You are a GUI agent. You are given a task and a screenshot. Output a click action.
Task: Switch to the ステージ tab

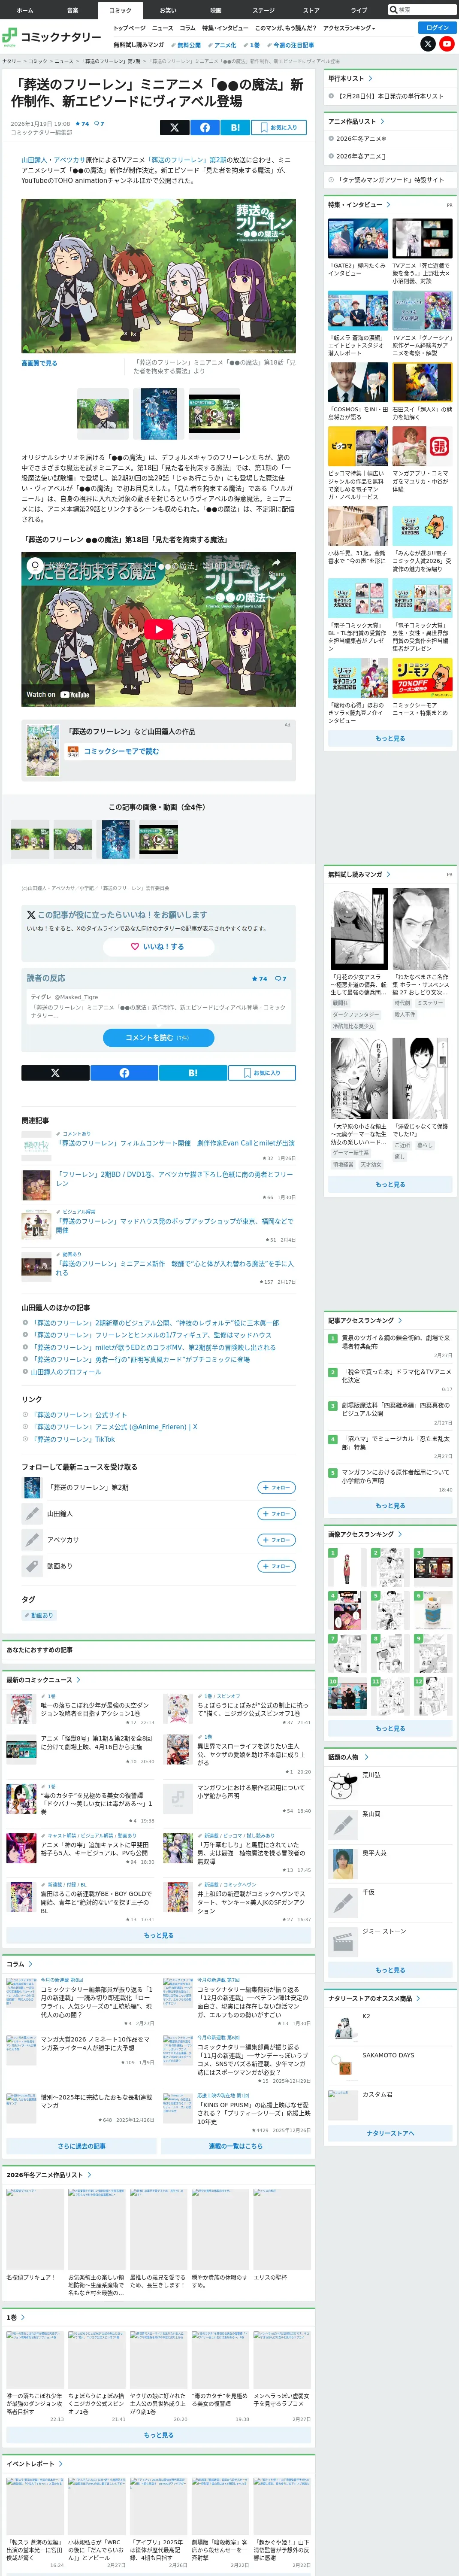(263, 10)
